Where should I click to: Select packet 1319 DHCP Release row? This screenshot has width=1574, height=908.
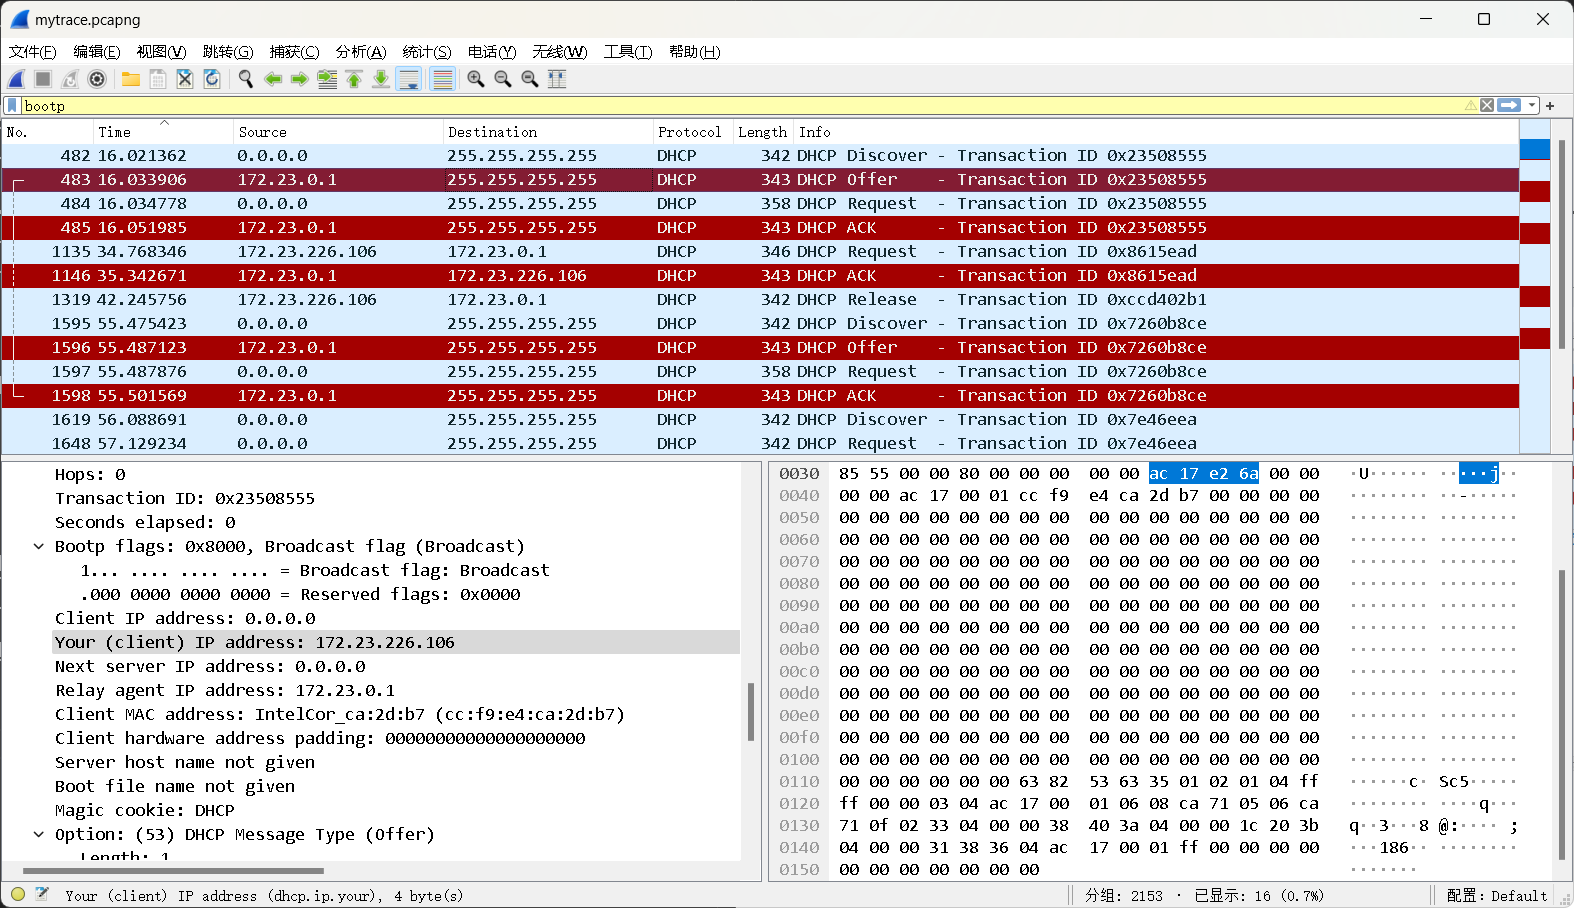(760, 300)
